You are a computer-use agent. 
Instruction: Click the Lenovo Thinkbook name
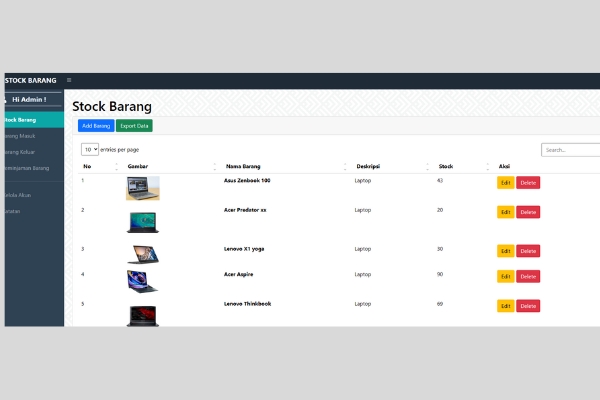pyautogui.click(x=248, y=304)
